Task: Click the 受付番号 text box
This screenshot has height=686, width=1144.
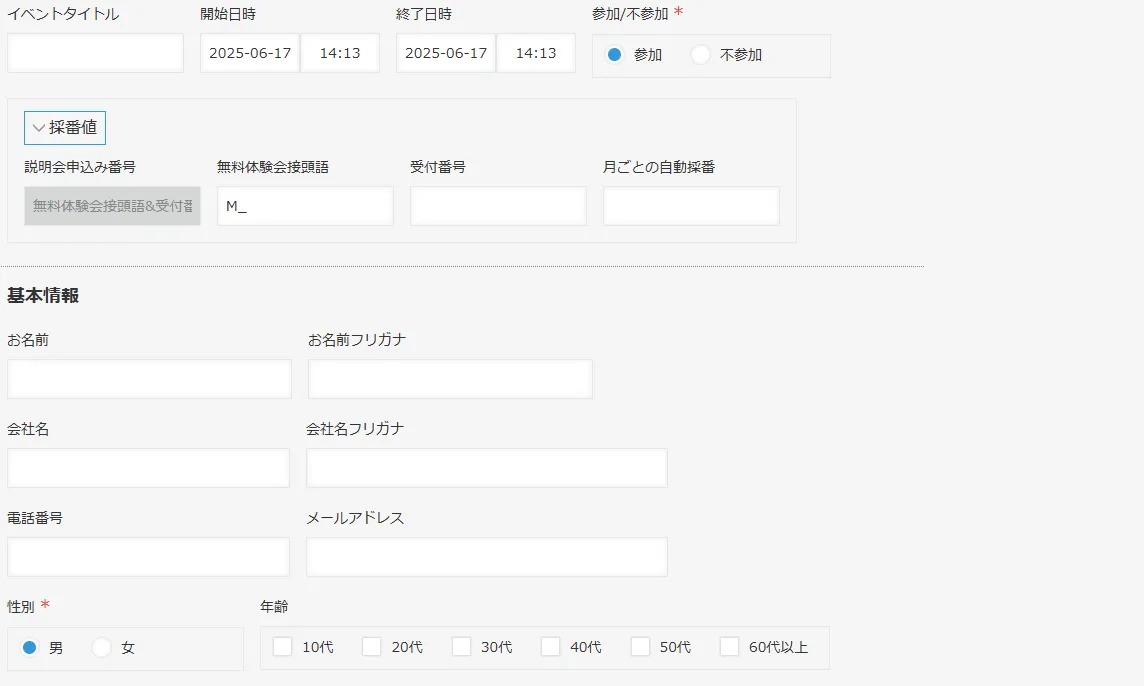Action: (x=498, y=206)
